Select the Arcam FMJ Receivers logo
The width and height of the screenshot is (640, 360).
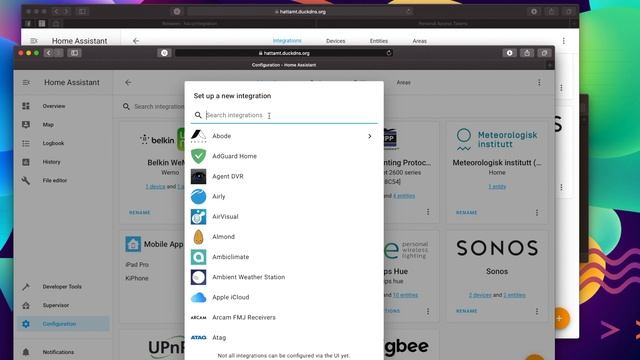[198, 317]
